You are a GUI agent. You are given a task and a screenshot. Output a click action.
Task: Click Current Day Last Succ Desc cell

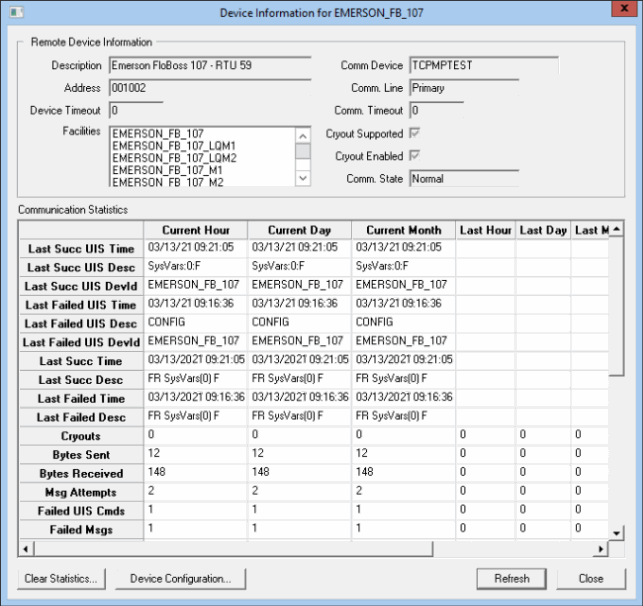pyautogui.click(x=299, y=378)
